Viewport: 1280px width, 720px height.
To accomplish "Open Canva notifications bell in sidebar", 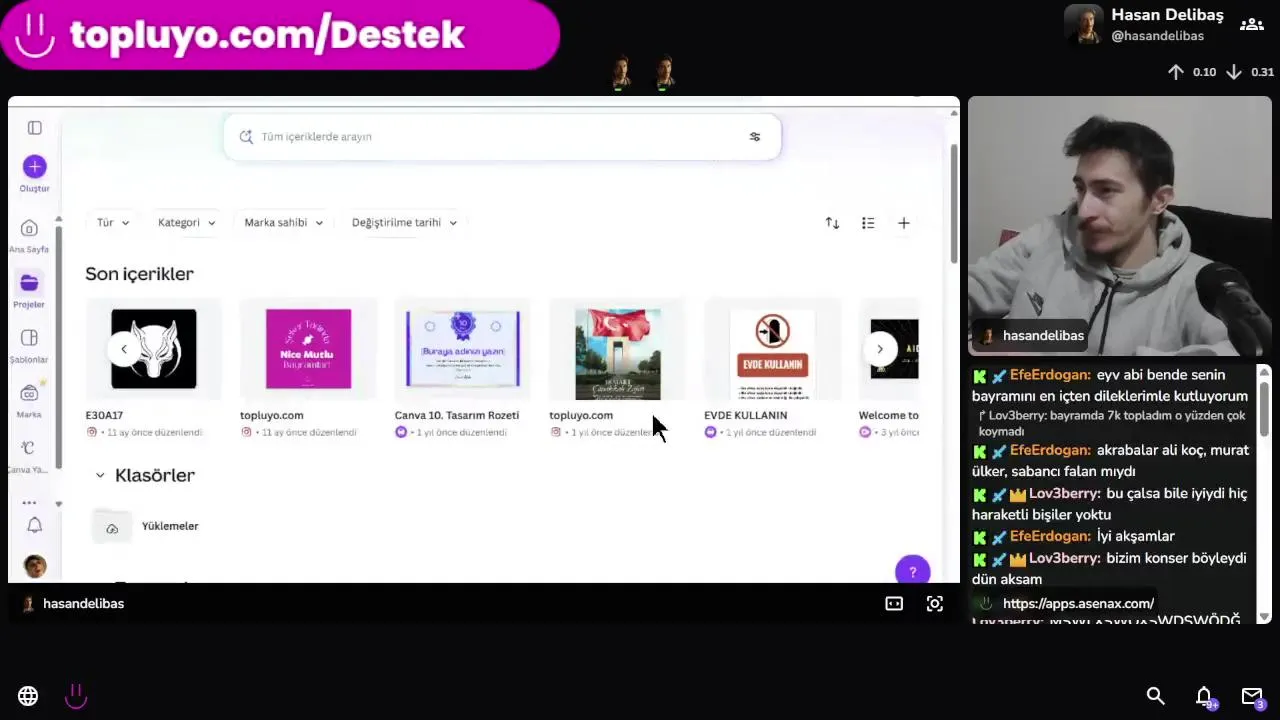I will pos(34,525).
